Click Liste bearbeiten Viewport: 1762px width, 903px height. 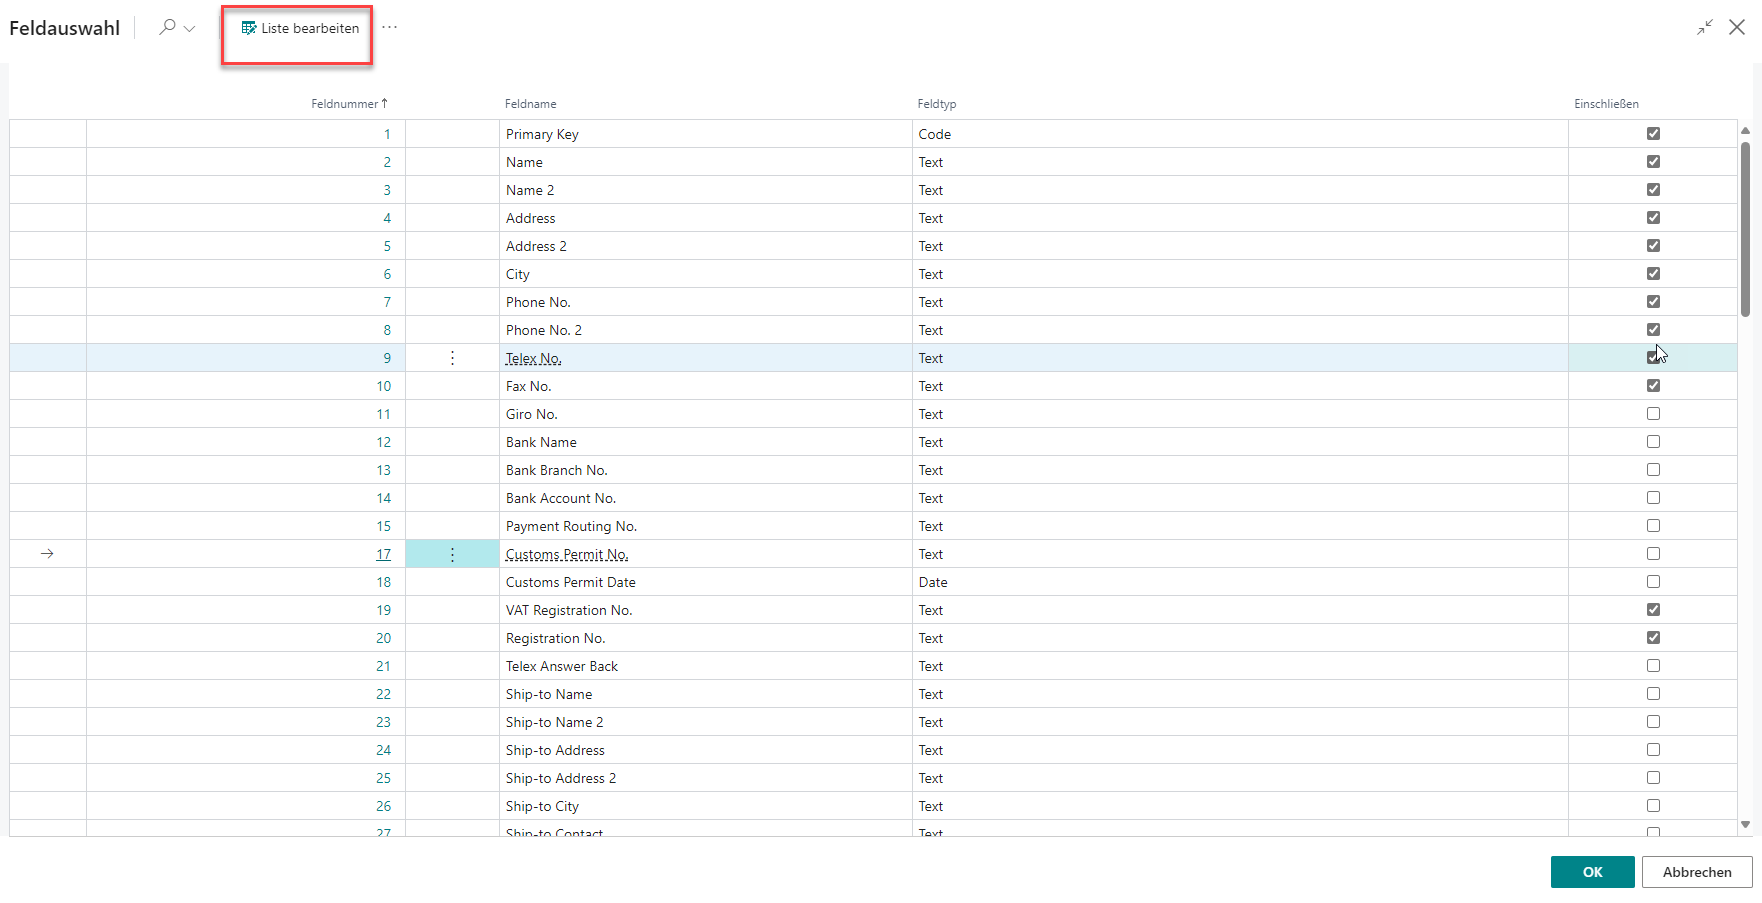click(x=300, y=28)
